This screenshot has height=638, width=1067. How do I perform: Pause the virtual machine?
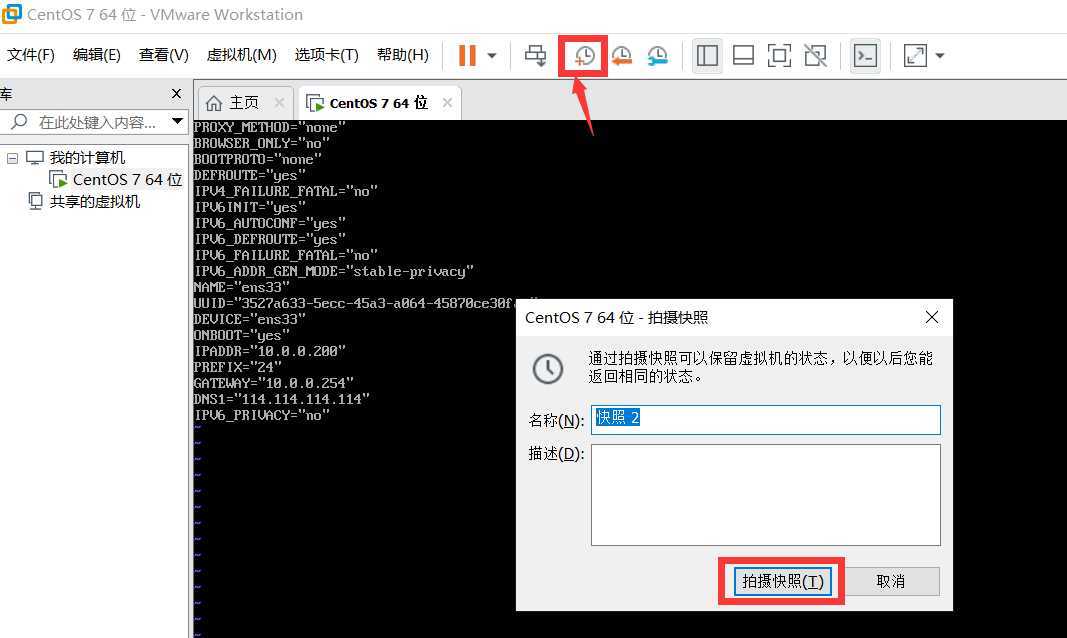tap(467, 55)
